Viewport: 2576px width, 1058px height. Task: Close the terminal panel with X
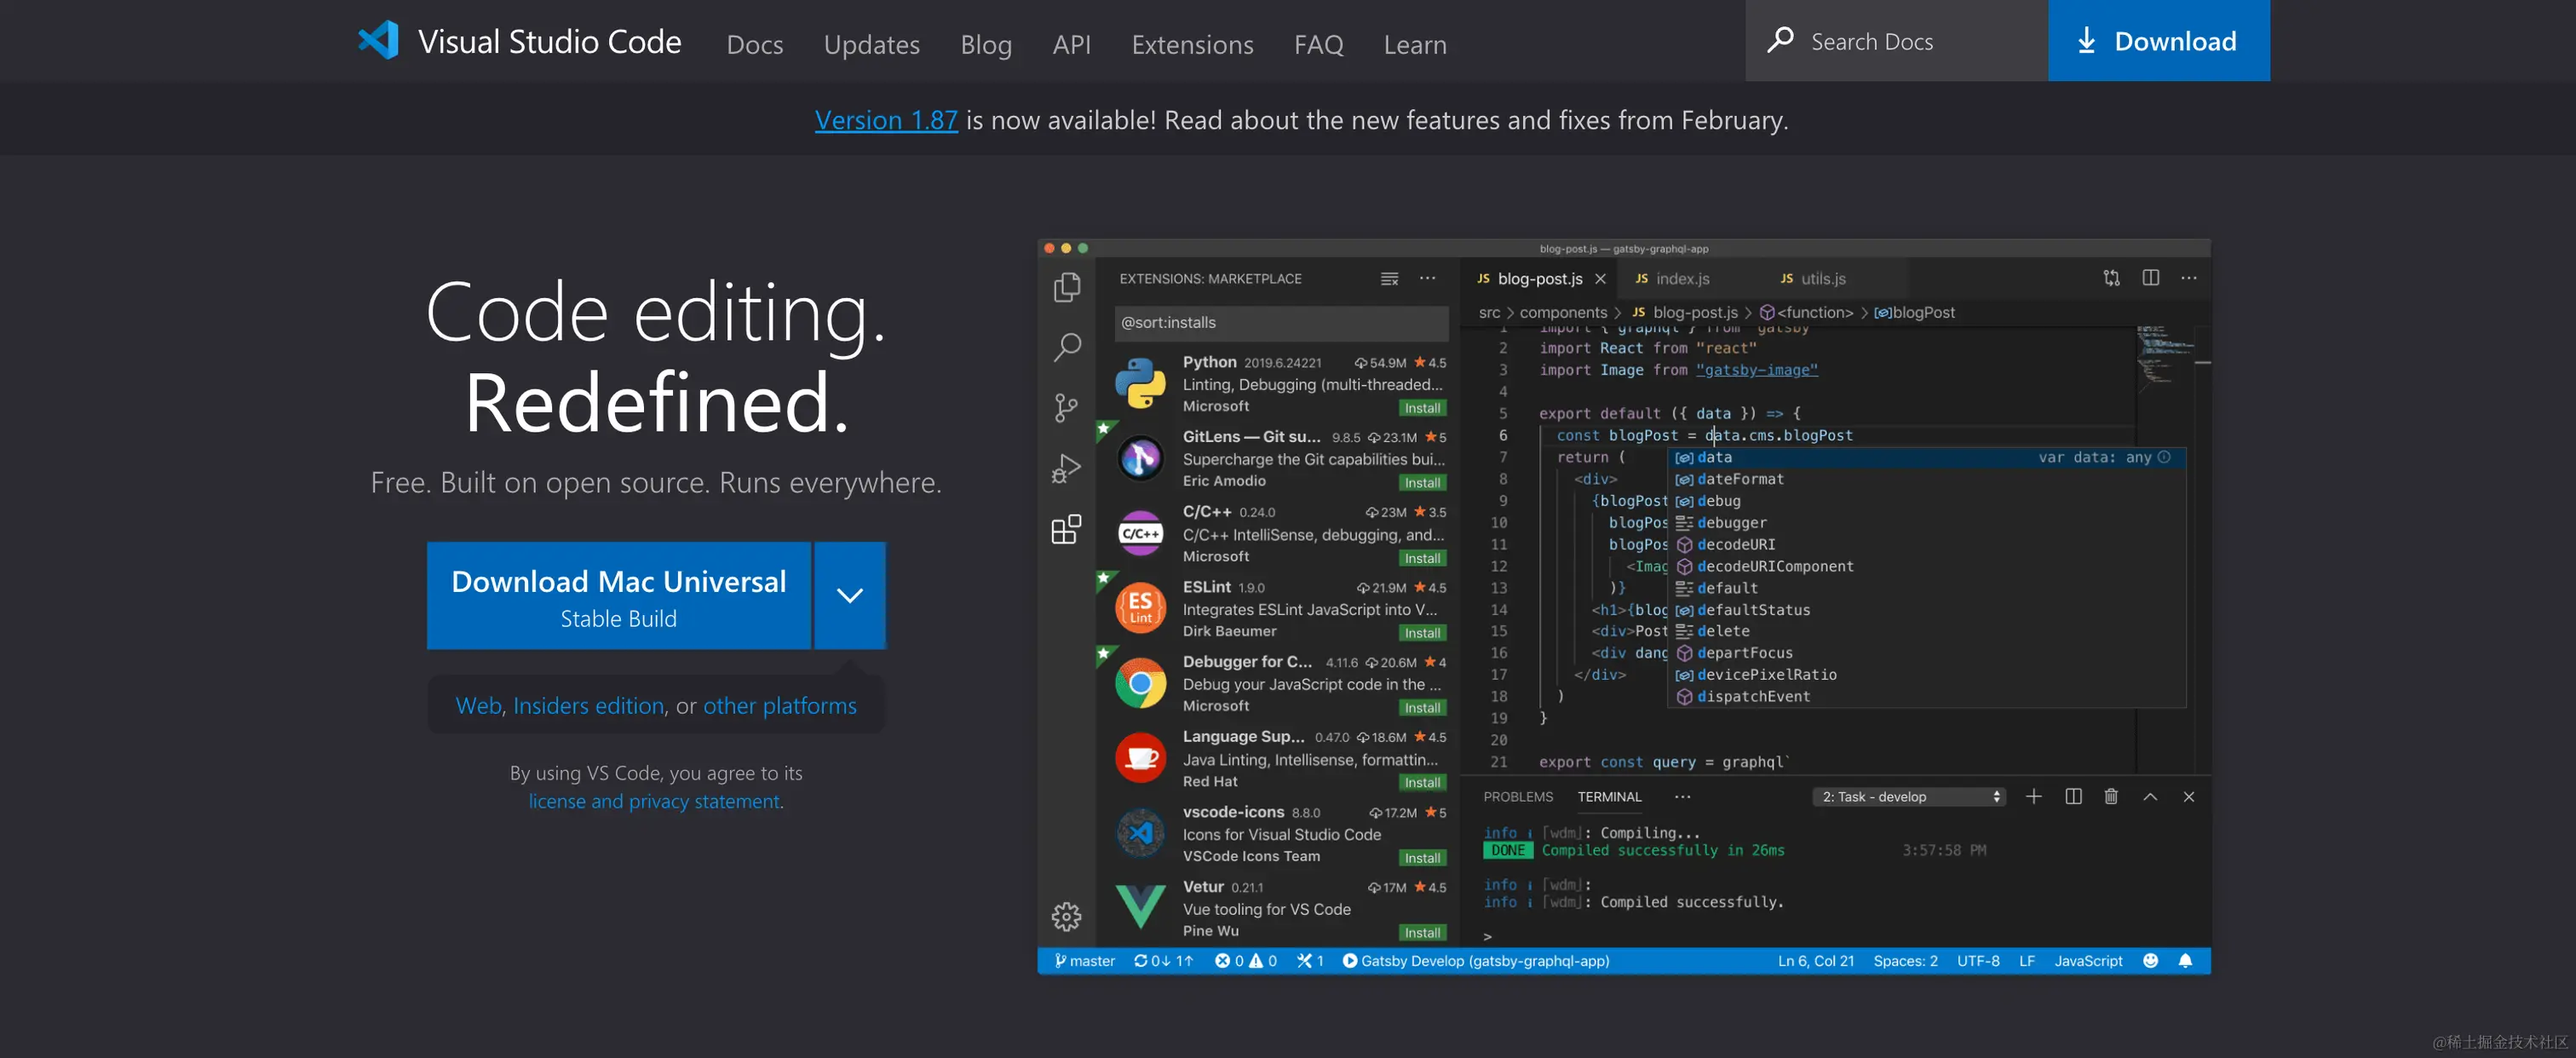2189,797
